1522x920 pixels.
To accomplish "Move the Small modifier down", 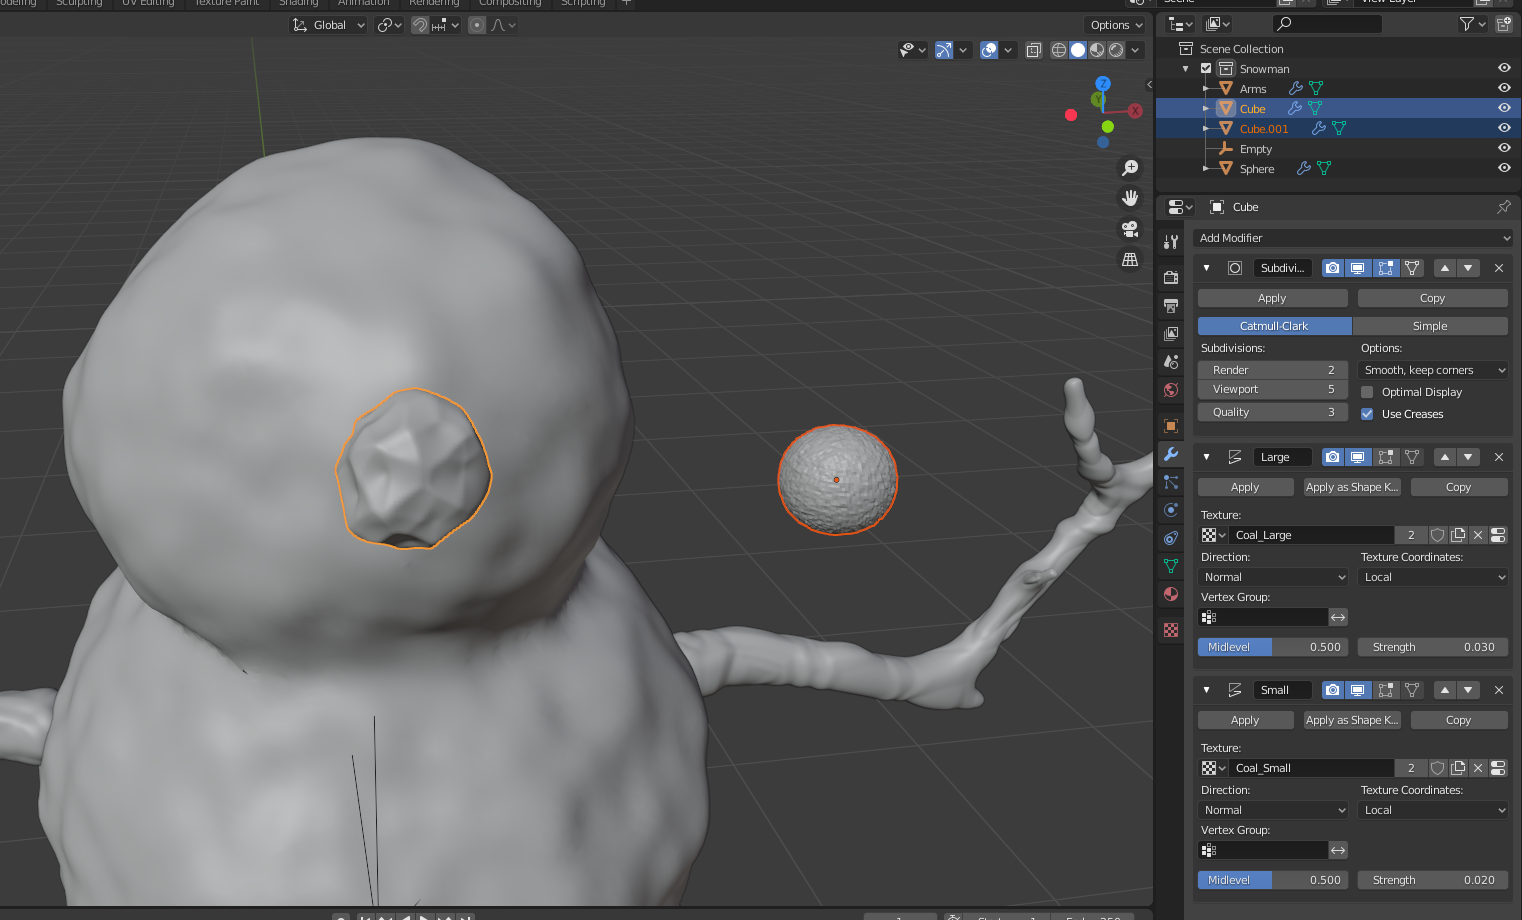I will point(1468,690).
